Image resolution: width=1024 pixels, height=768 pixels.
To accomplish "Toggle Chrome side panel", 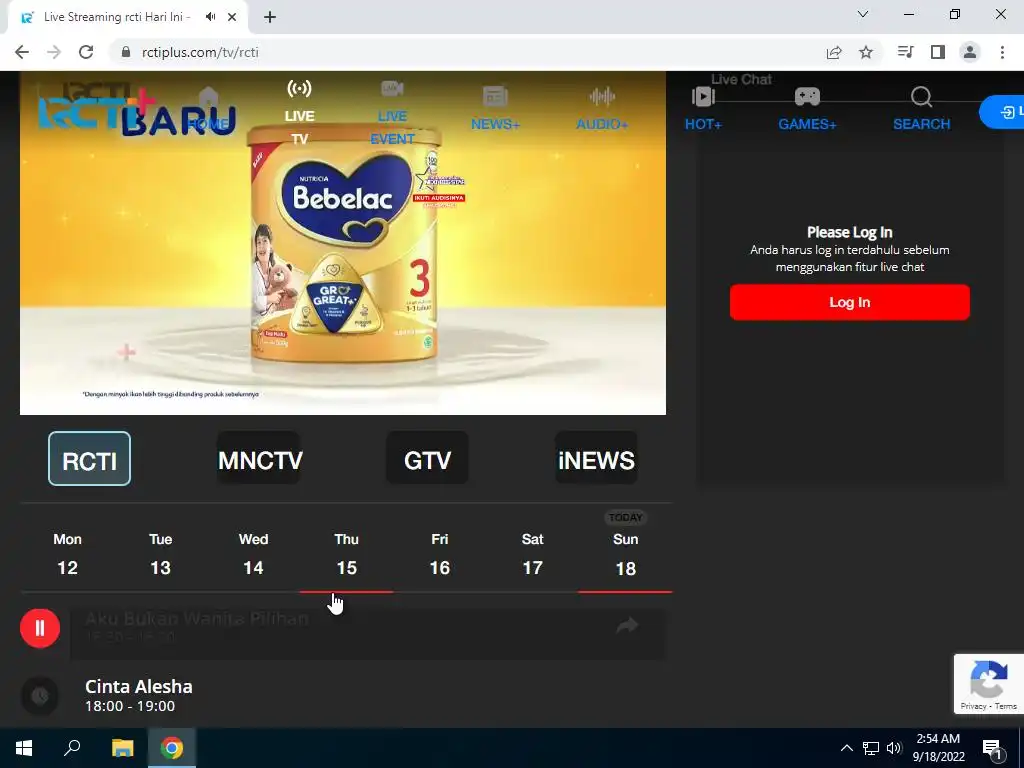I will [938, 52].
